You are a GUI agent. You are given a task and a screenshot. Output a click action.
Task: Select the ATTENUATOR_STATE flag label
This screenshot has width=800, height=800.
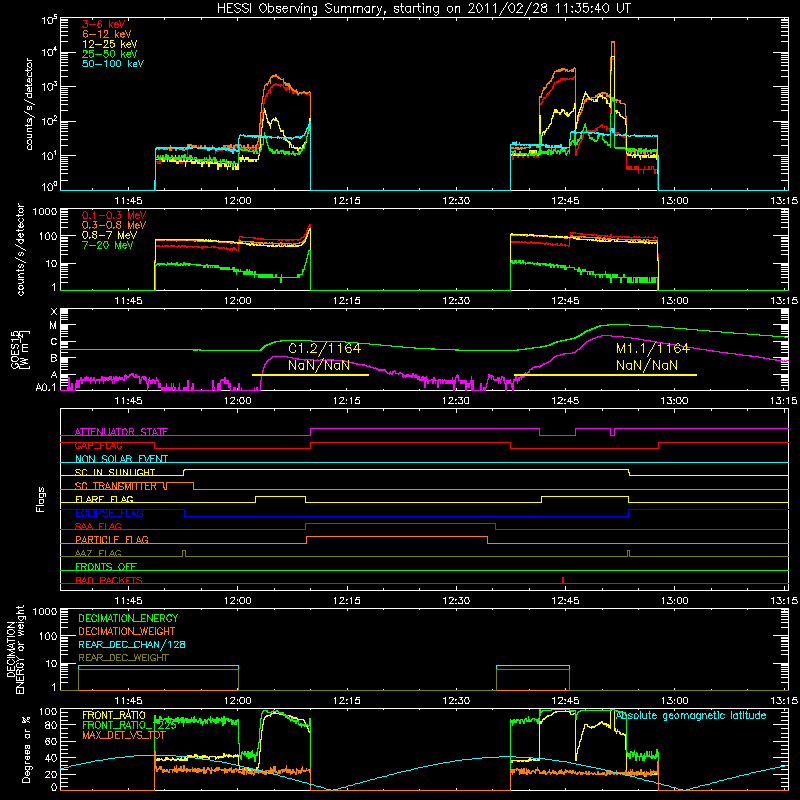point(121,432)
